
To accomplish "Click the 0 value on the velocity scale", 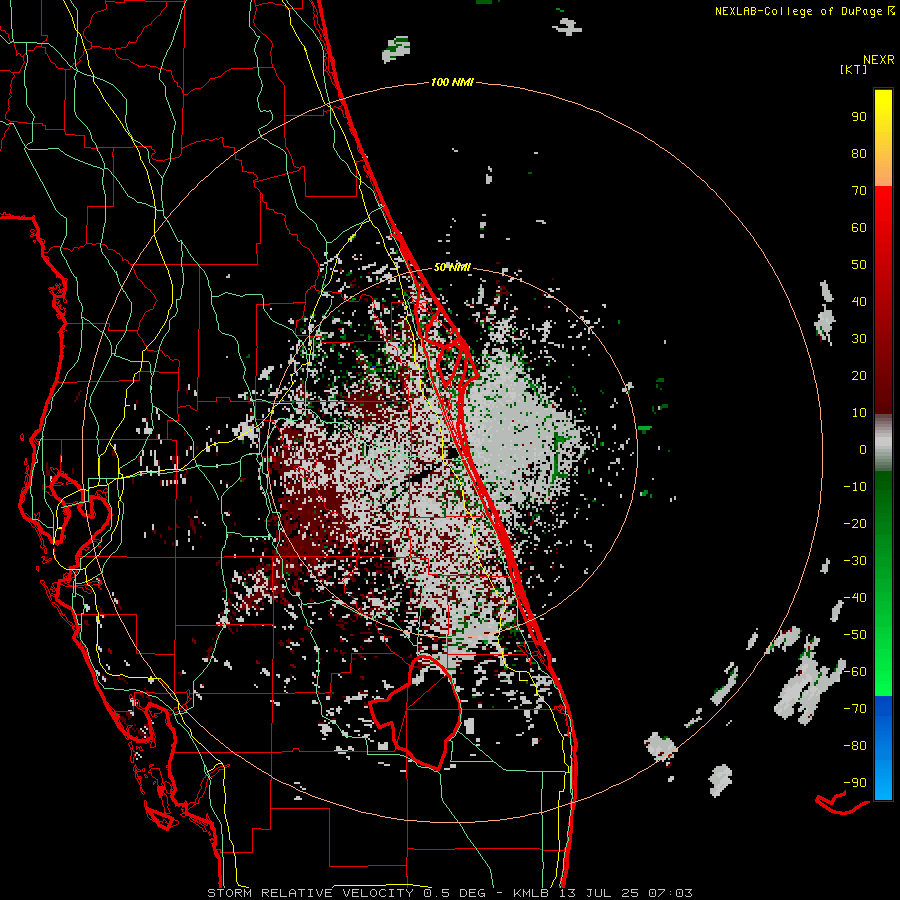I will tap(863, 450).
